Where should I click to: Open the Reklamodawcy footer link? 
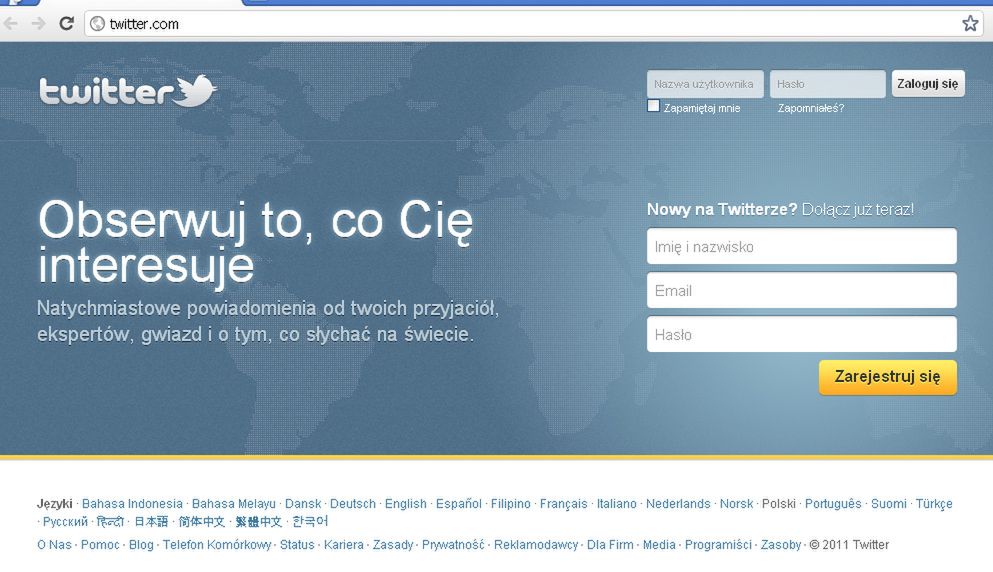click(x=536, y=545)
